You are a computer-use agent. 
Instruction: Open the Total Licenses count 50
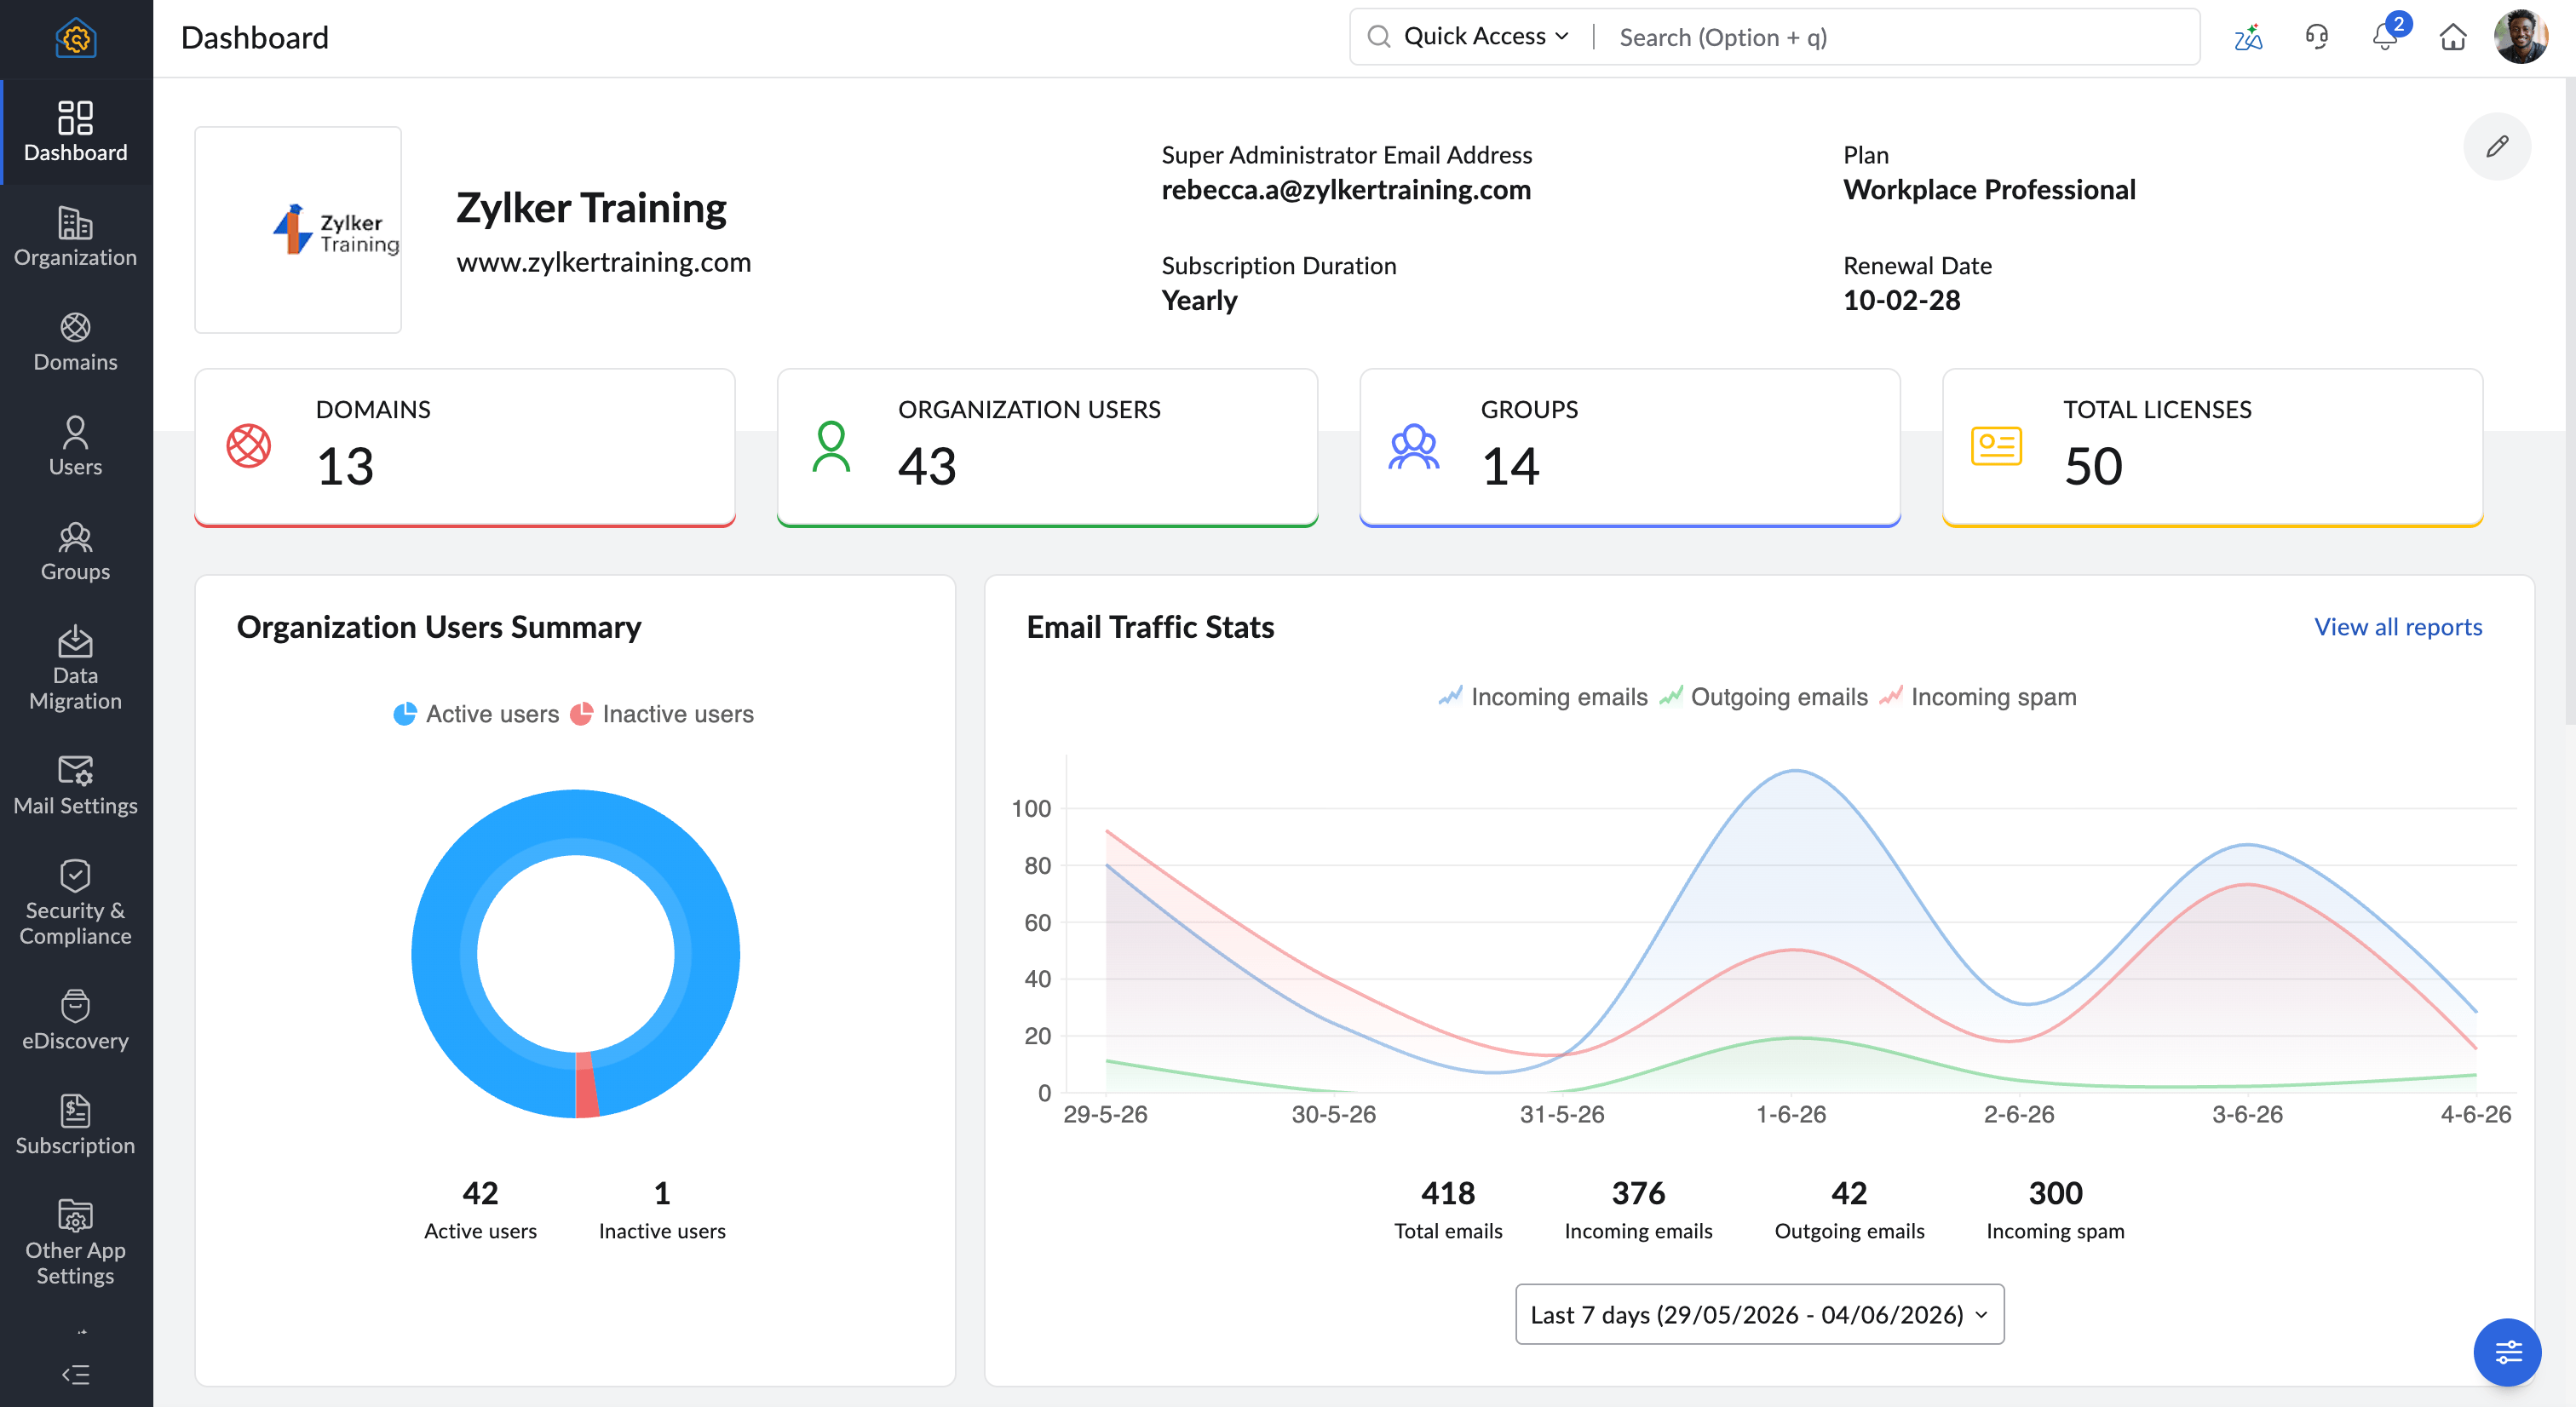click(x=2093, y=466)
